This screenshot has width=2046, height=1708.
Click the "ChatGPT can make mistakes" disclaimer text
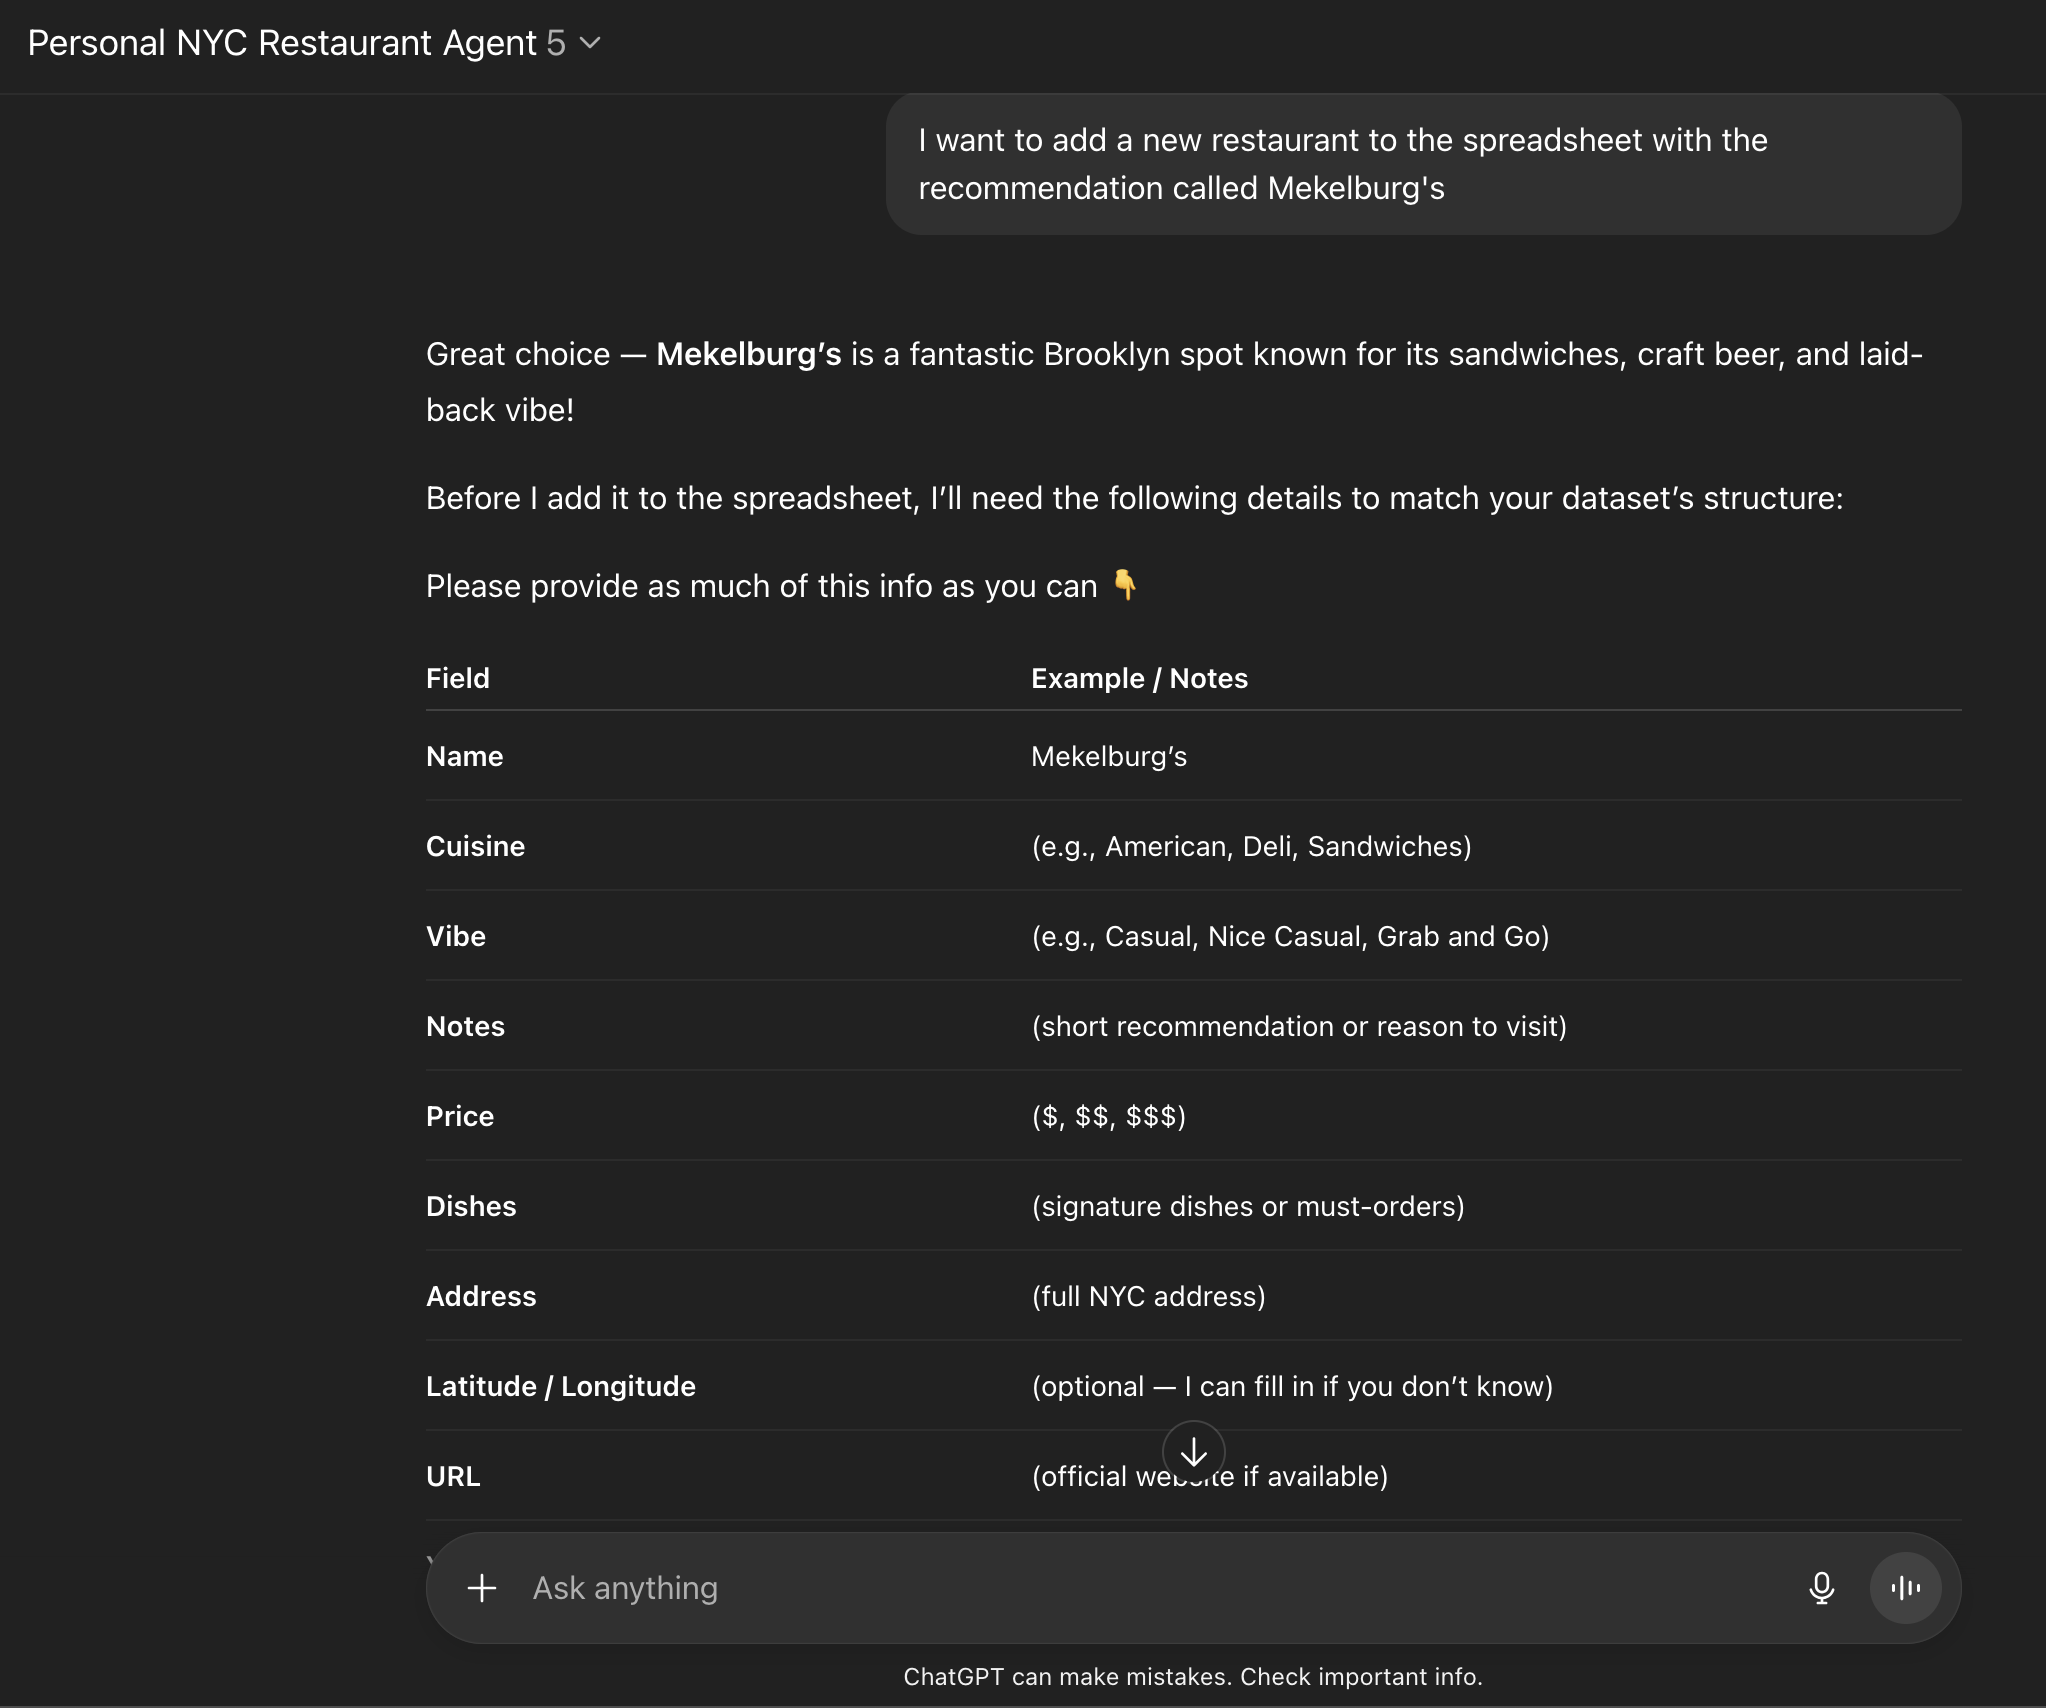tap(1192, 1677)
